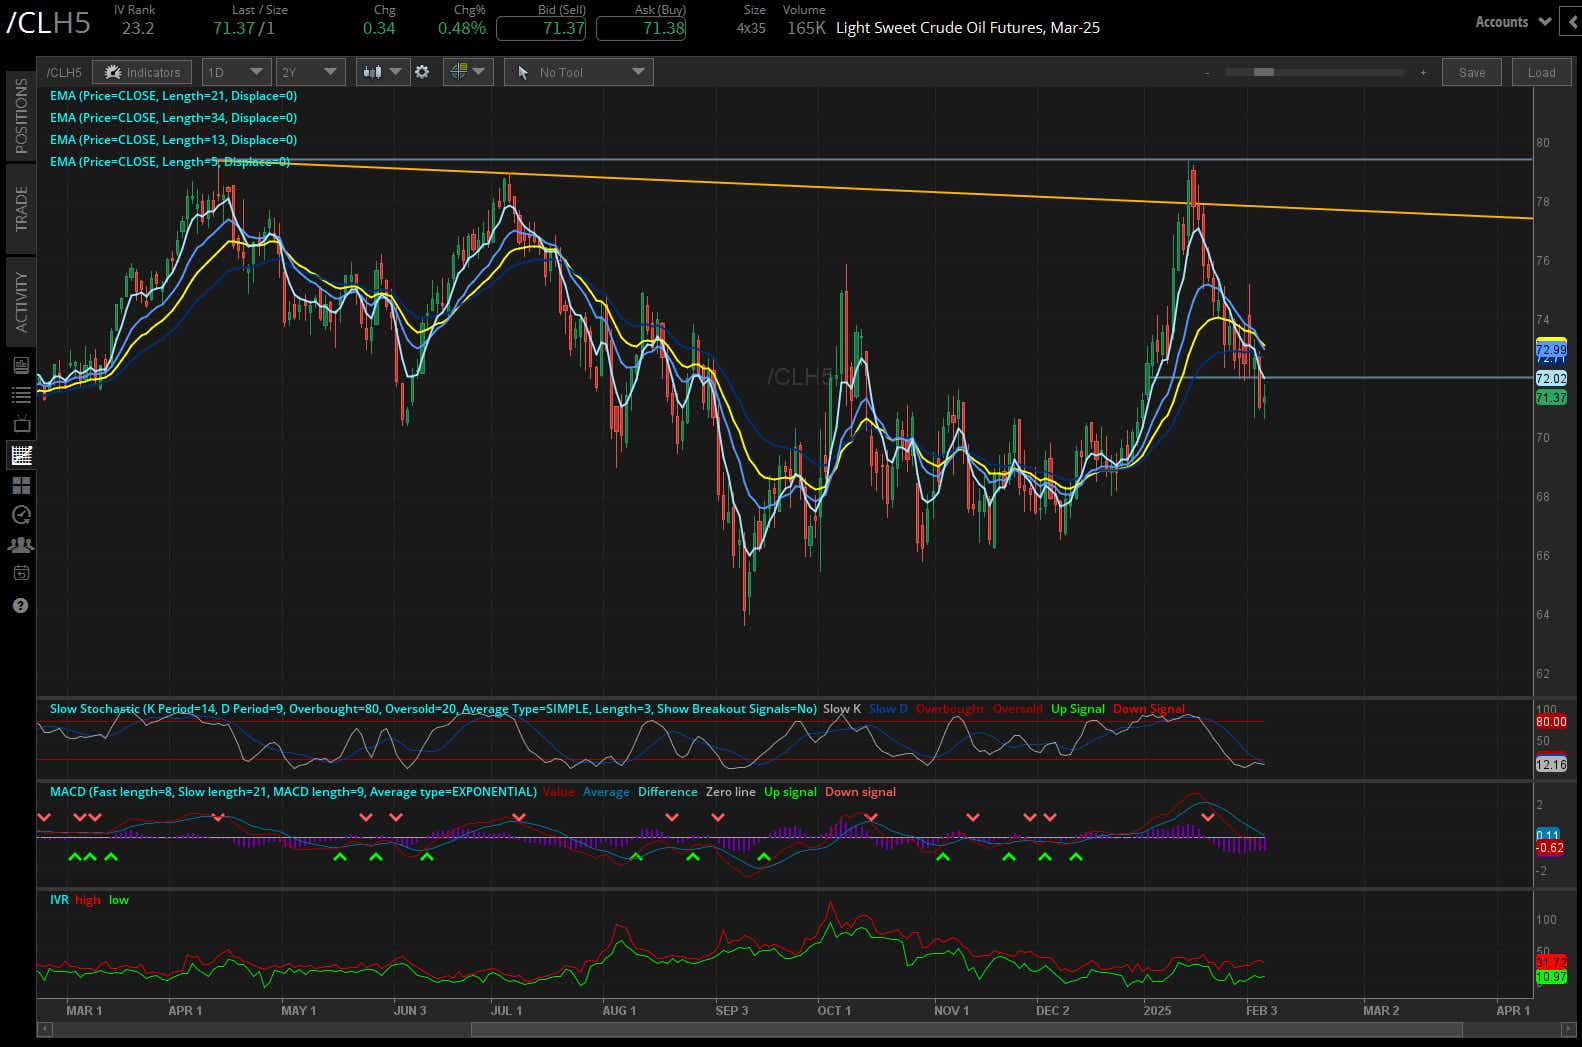Click the watchlist list icon in sidebar
This screenshot has width=1582, height=1047.
(x=21, y=395)
